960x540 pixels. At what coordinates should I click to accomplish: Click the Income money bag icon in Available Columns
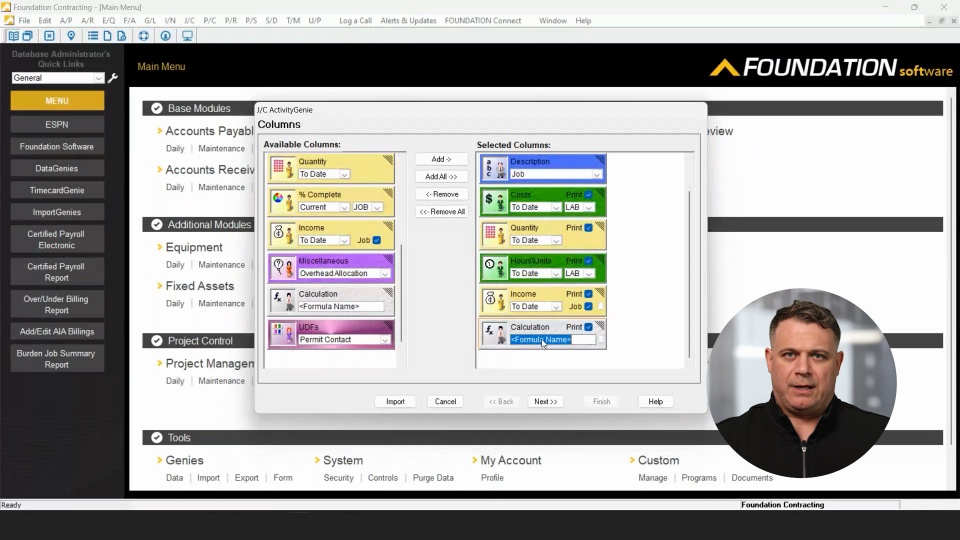(x=282, y=234)
